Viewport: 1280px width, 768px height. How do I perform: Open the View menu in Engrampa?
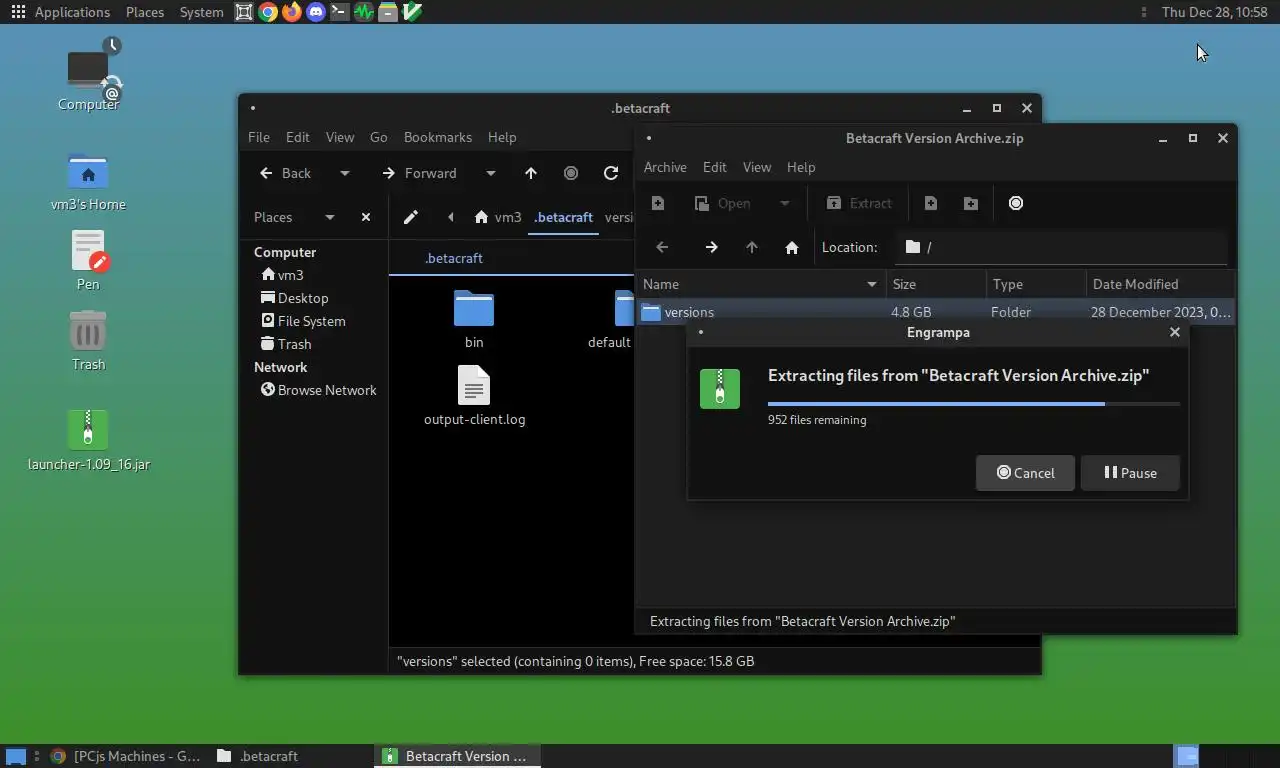click(x=756, y=167)
